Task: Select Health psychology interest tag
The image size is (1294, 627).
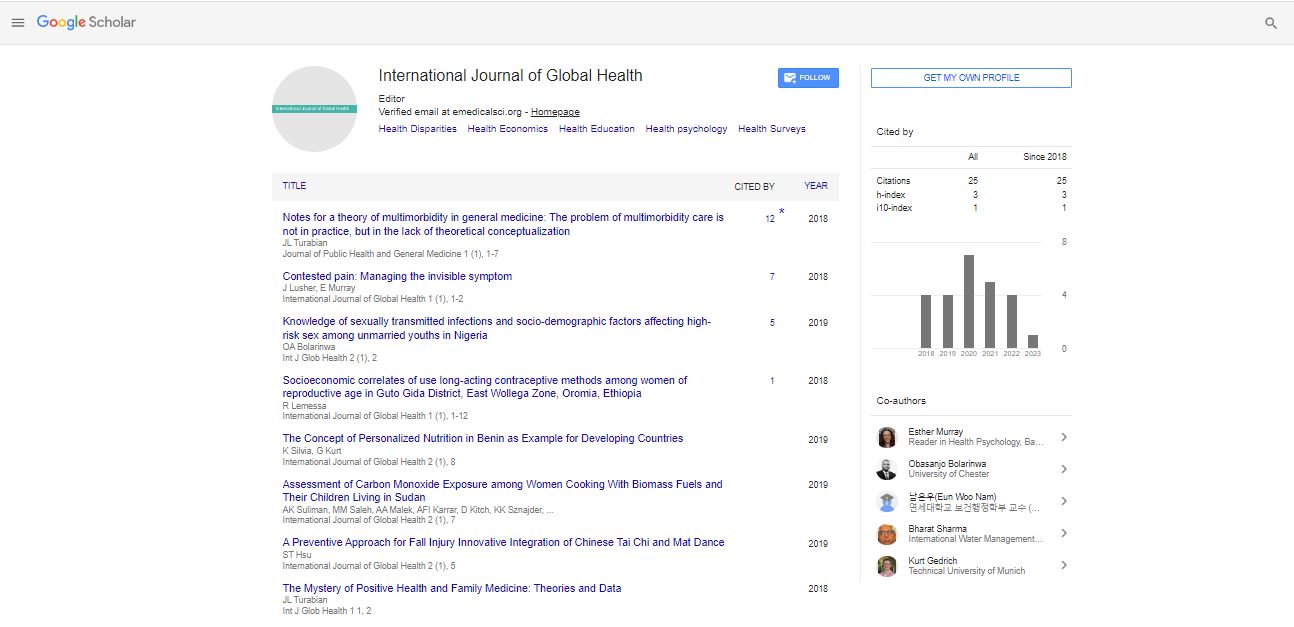Action: (x=687, y=129)
